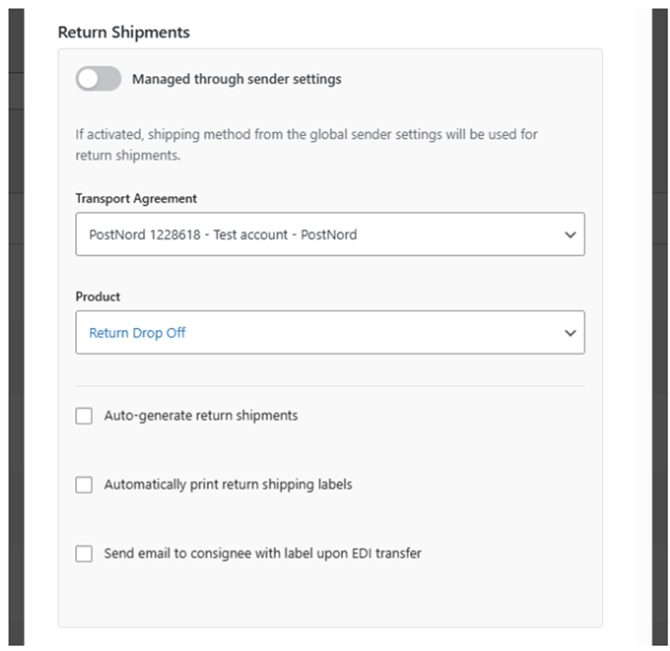Select the 'Return Drop Off' blue text
Image resolution: width=670 pixels, height=651 pixels.
[x=137, y=333]
